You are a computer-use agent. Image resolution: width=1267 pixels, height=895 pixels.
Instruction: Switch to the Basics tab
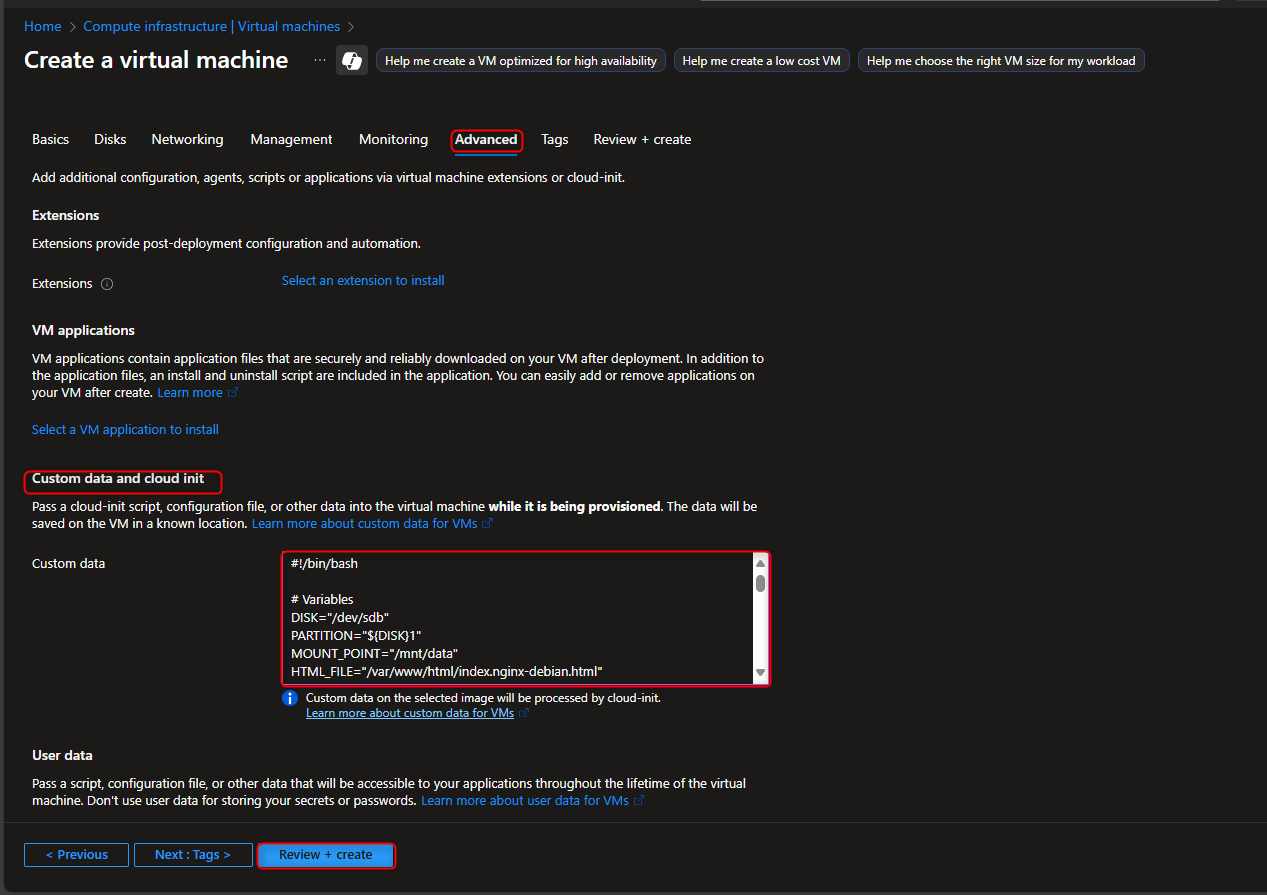click(50, 139)
